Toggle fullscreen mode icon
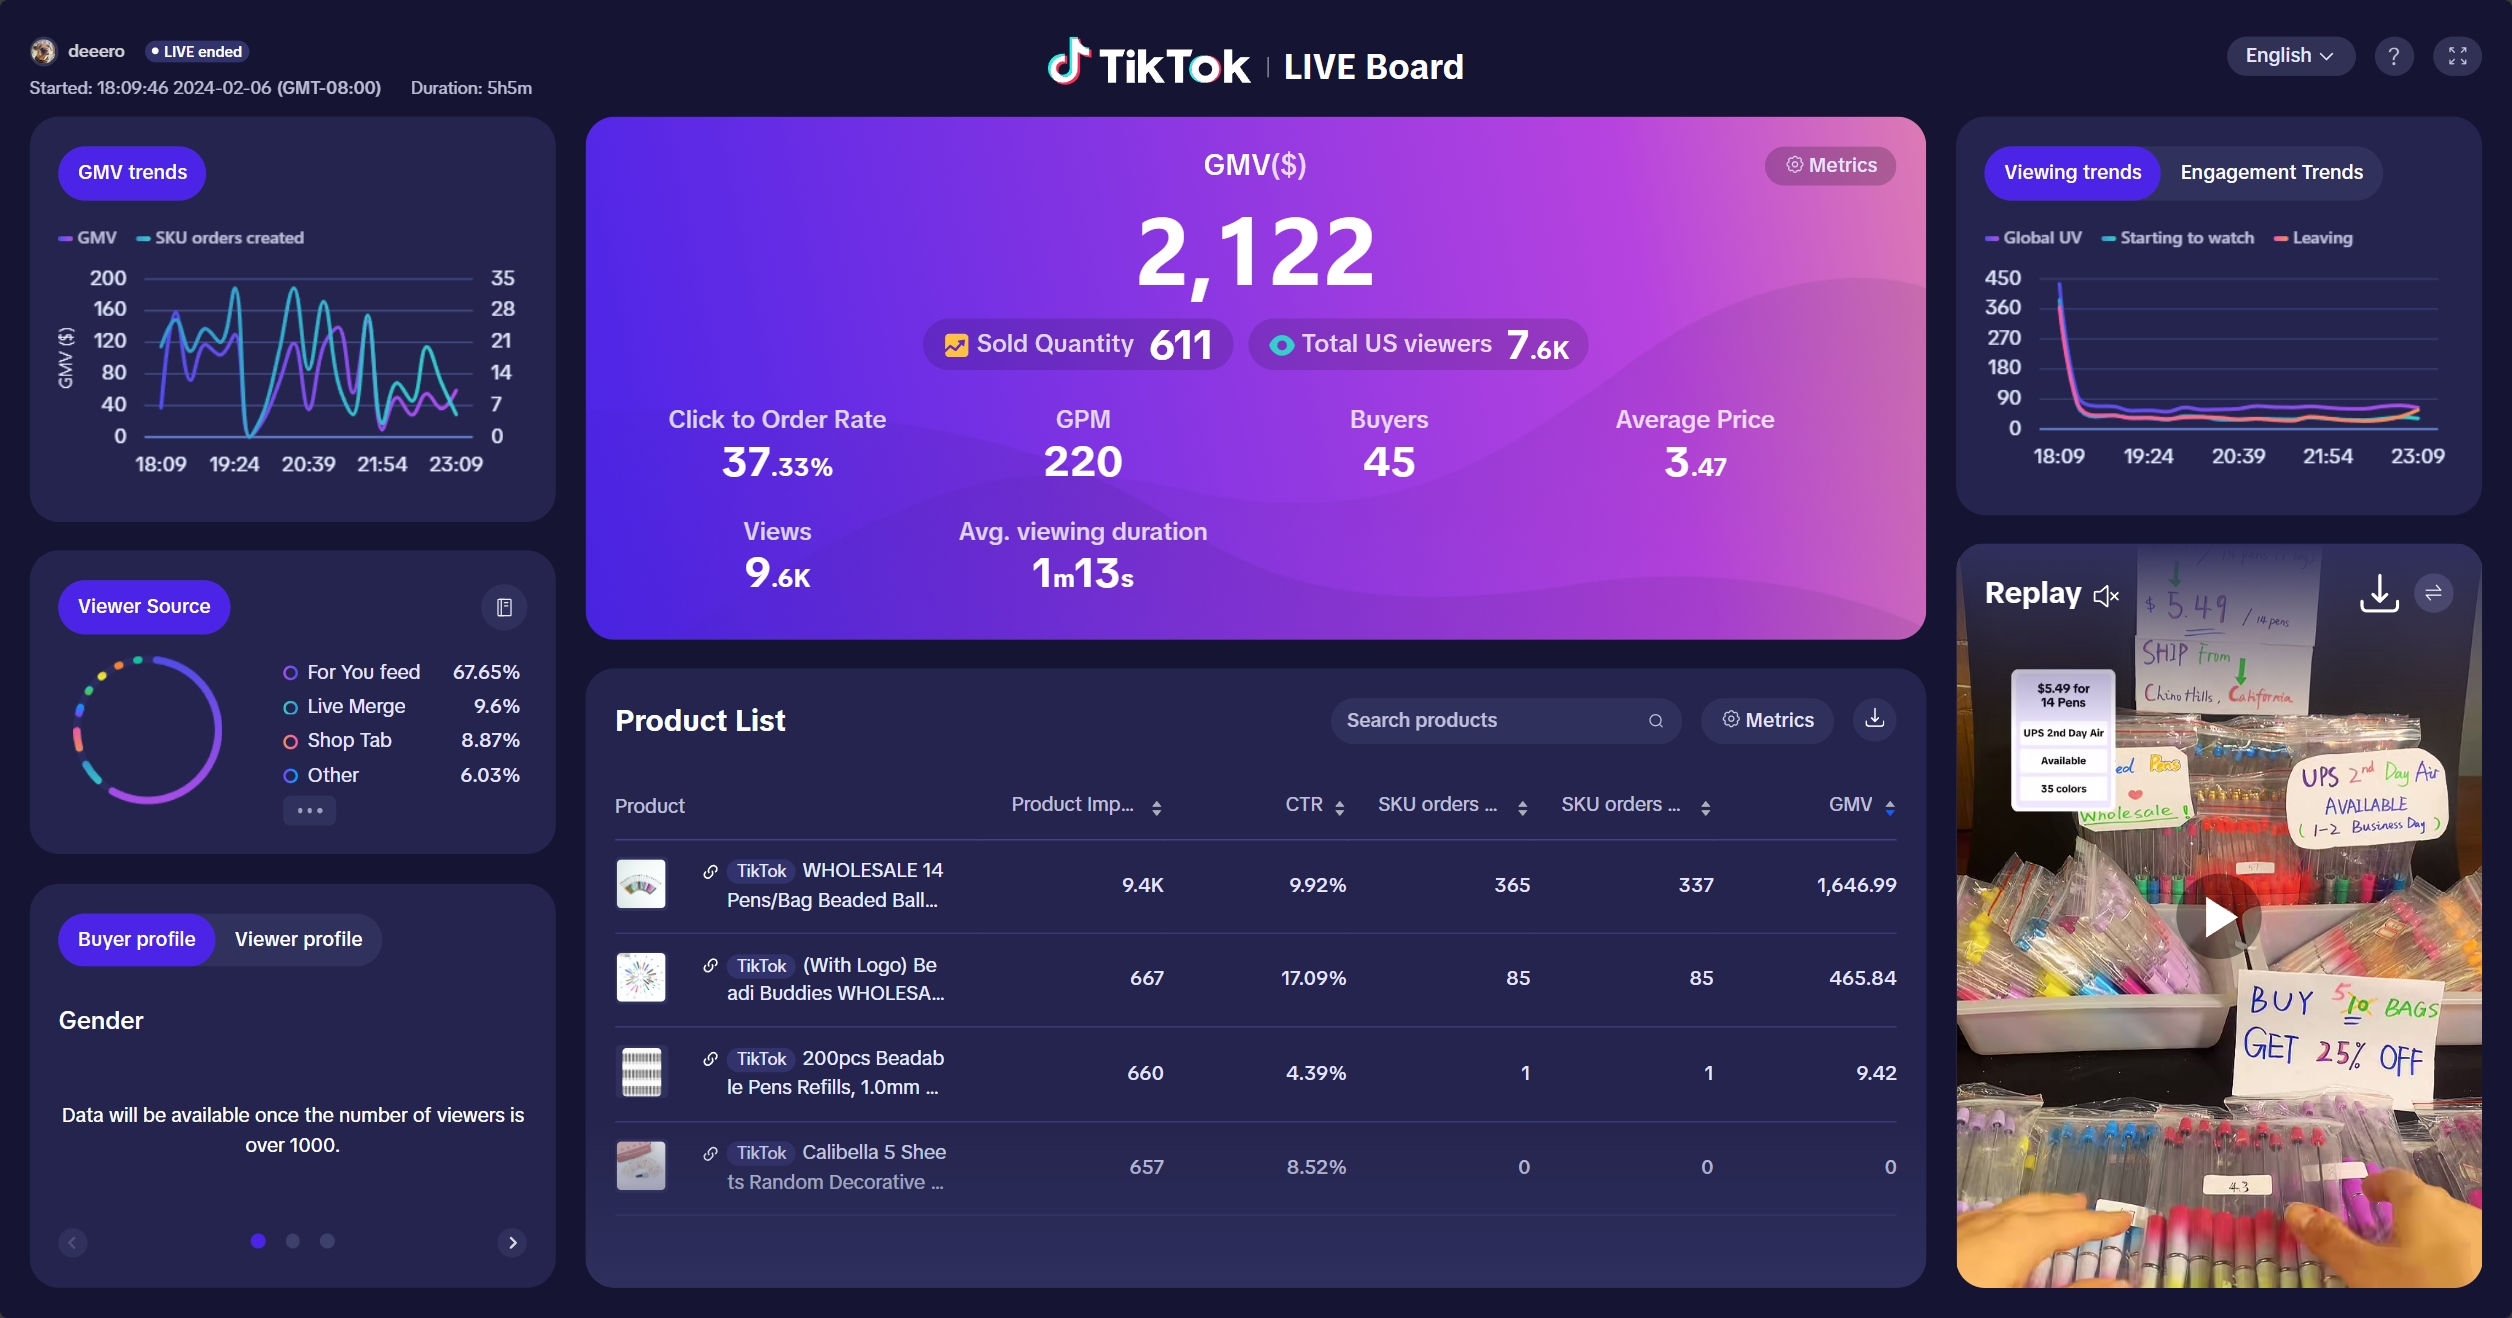This screenshot has height=1318, width=2512. click(2457, 56)
